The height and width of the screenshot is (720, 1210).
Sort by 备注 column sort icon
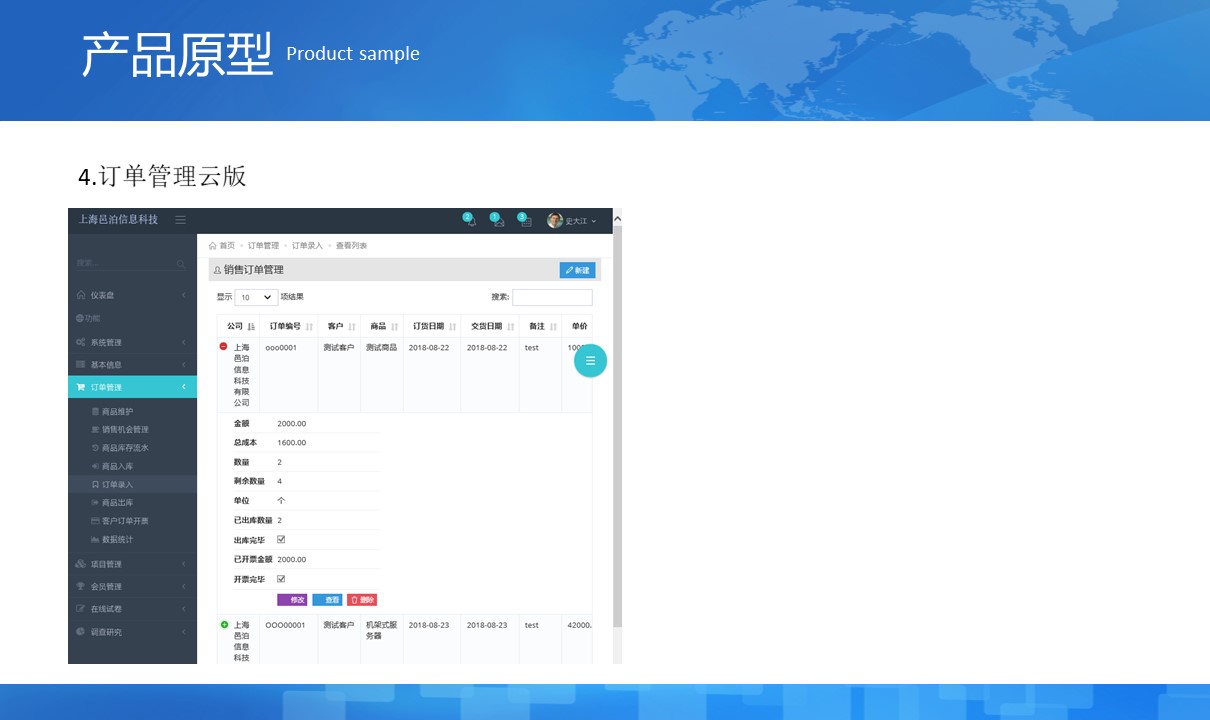(553, 327)
